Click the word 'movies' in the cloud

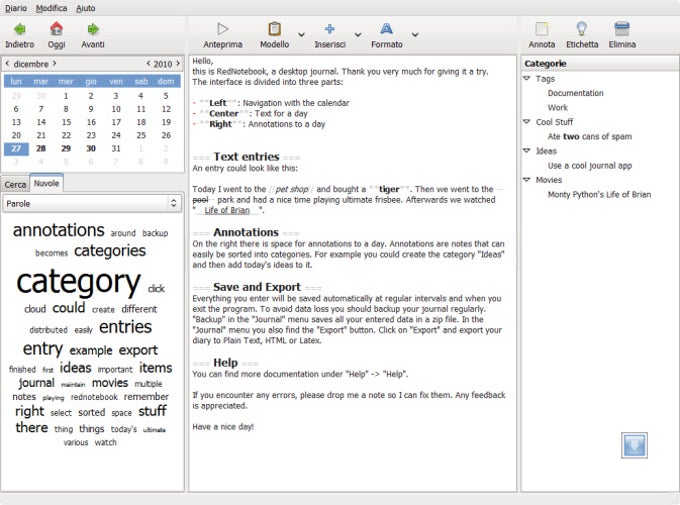pos(110,383)
